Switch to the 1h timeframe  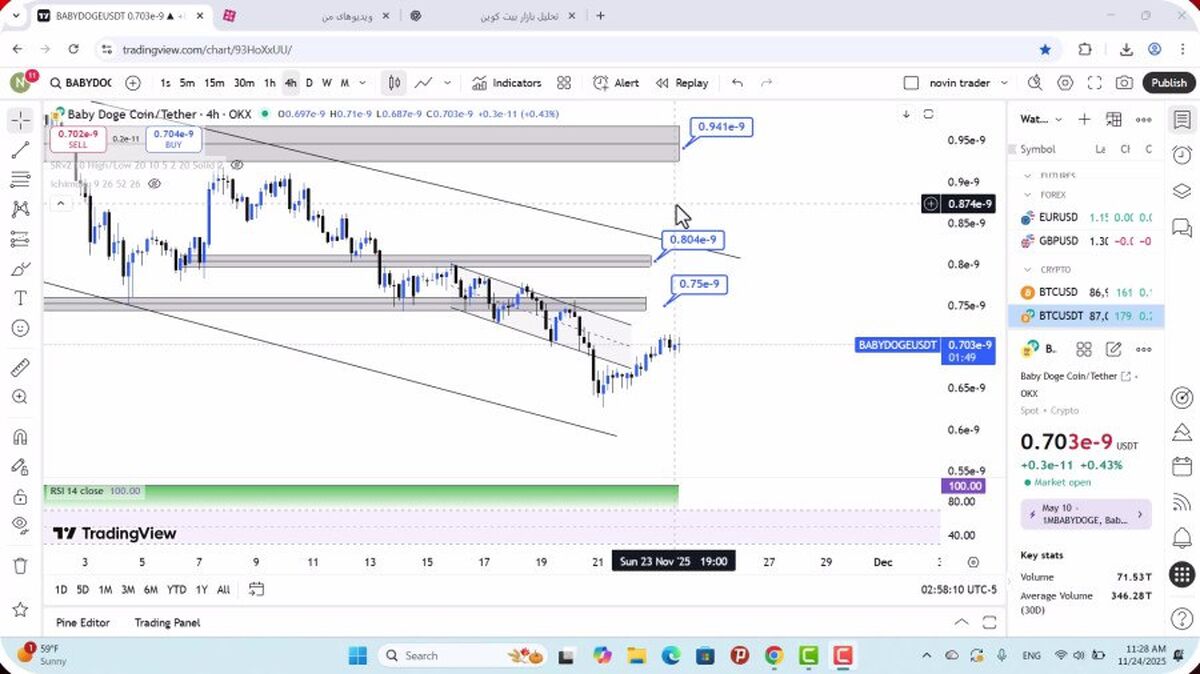point(270,83)
